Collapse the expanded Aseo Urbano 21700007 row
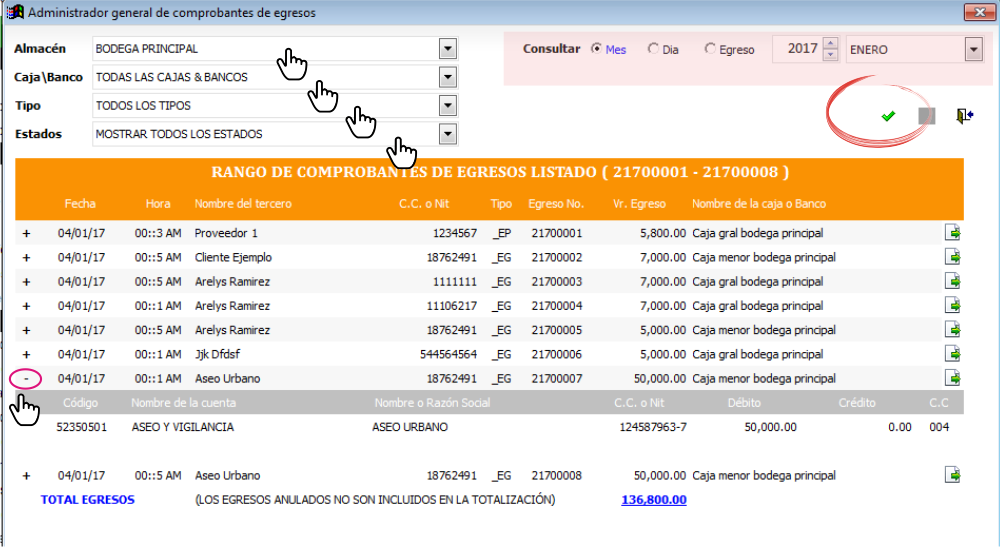The width and height of the screenshot is (1000, 547). click(26, 379)
